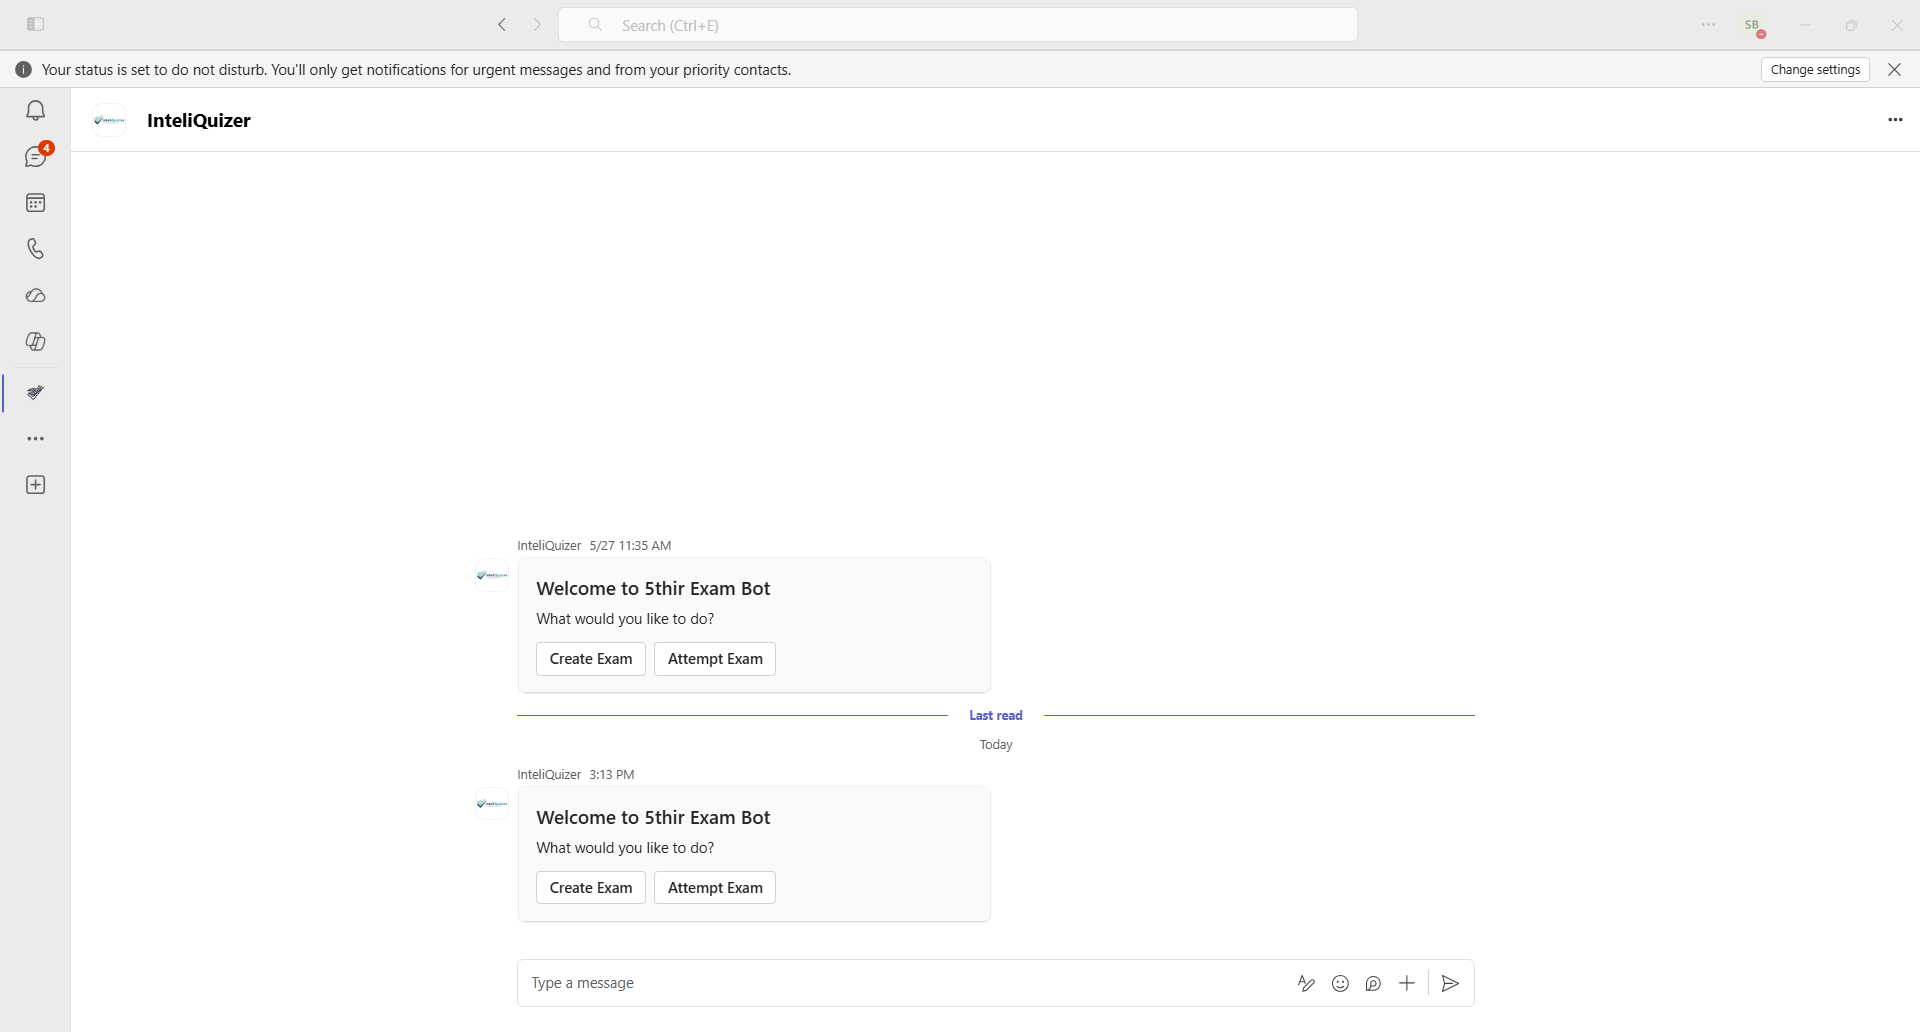Open the Copilot icon in sidebar
The image size is (1920, 1032).
[x=36, y=342]
